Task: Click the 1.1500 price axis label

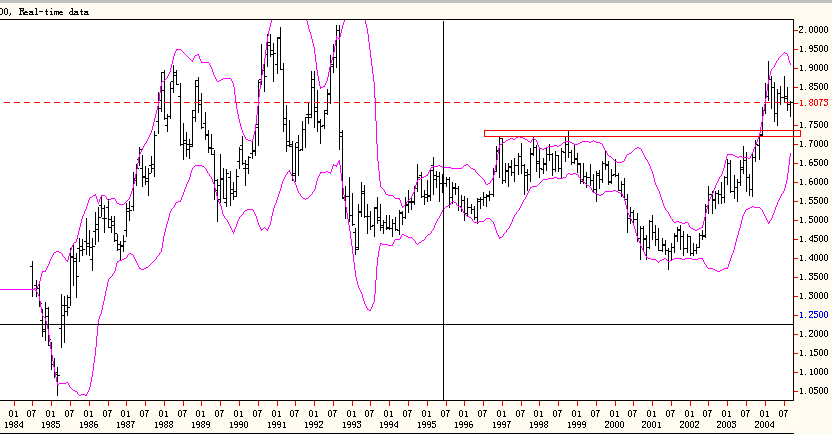Action: pyautogui.click(x=813, y=353)
